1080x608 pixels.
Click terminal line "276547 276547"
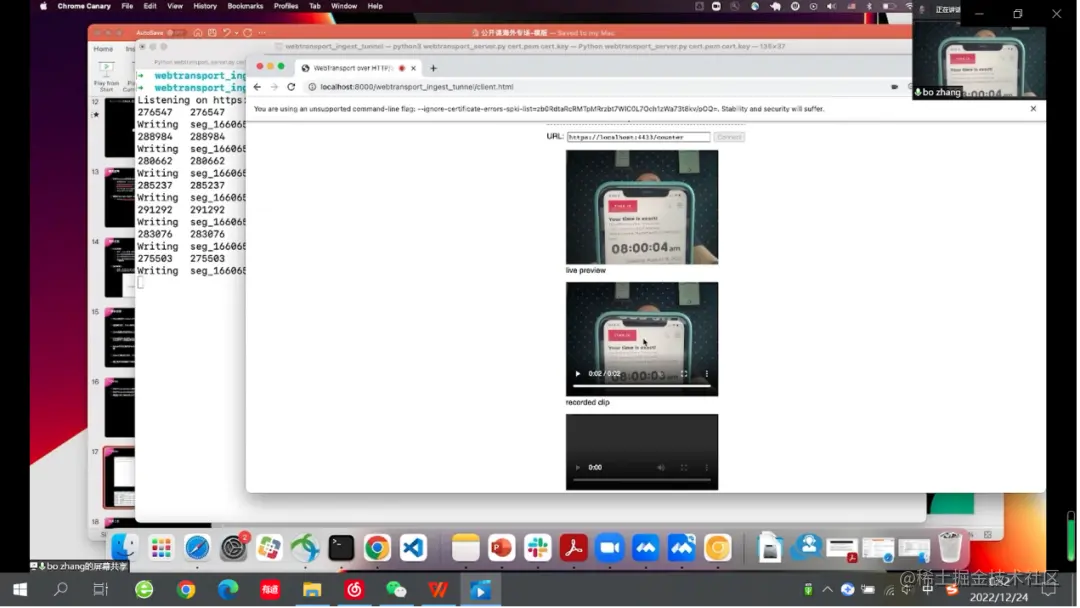point(181,112)
